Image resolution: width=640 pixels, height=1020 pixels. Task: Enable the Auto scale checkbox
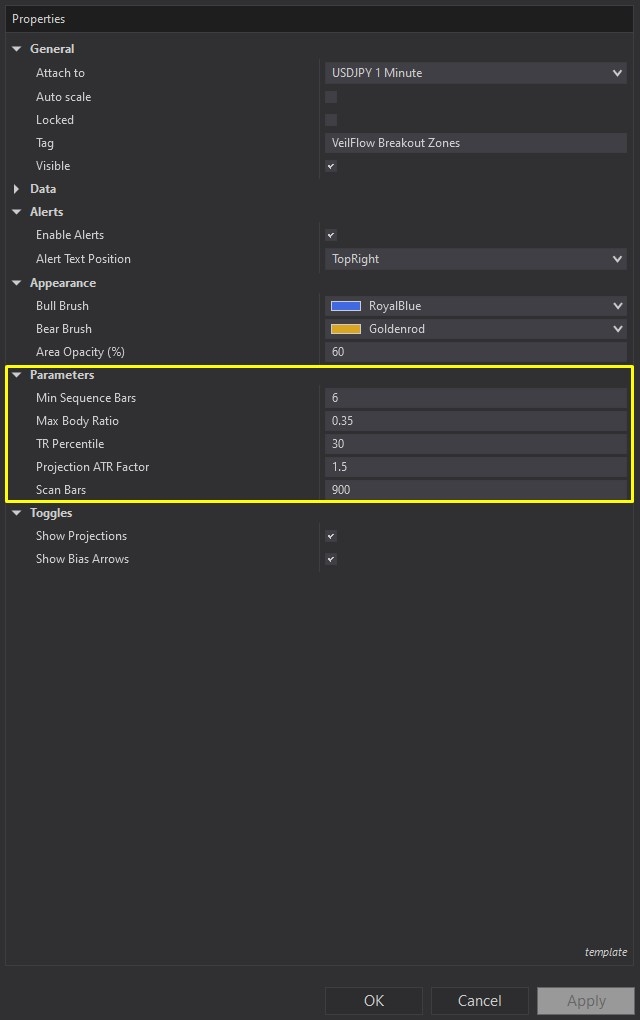point(330,97)
